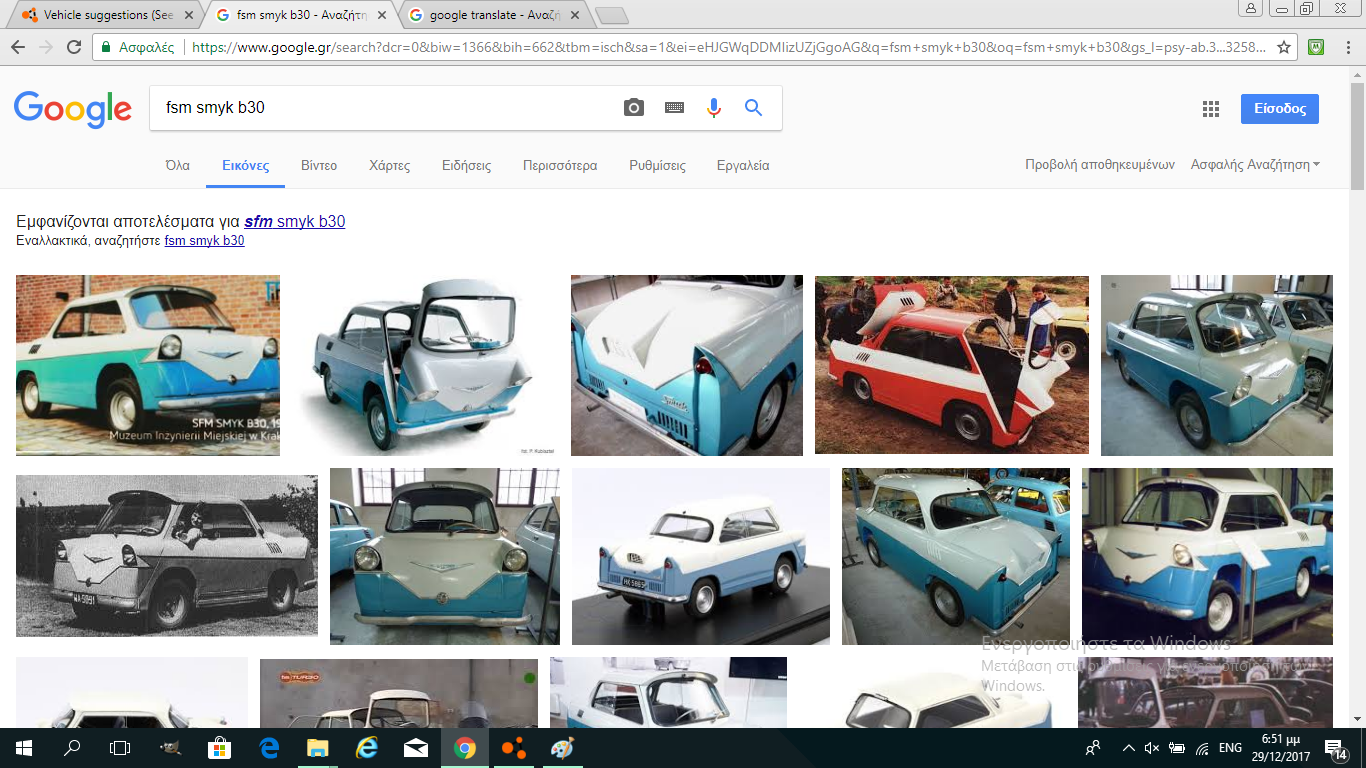Open Εργαλεία search tools
This screenshot has width=1366, height=768.
743,165
